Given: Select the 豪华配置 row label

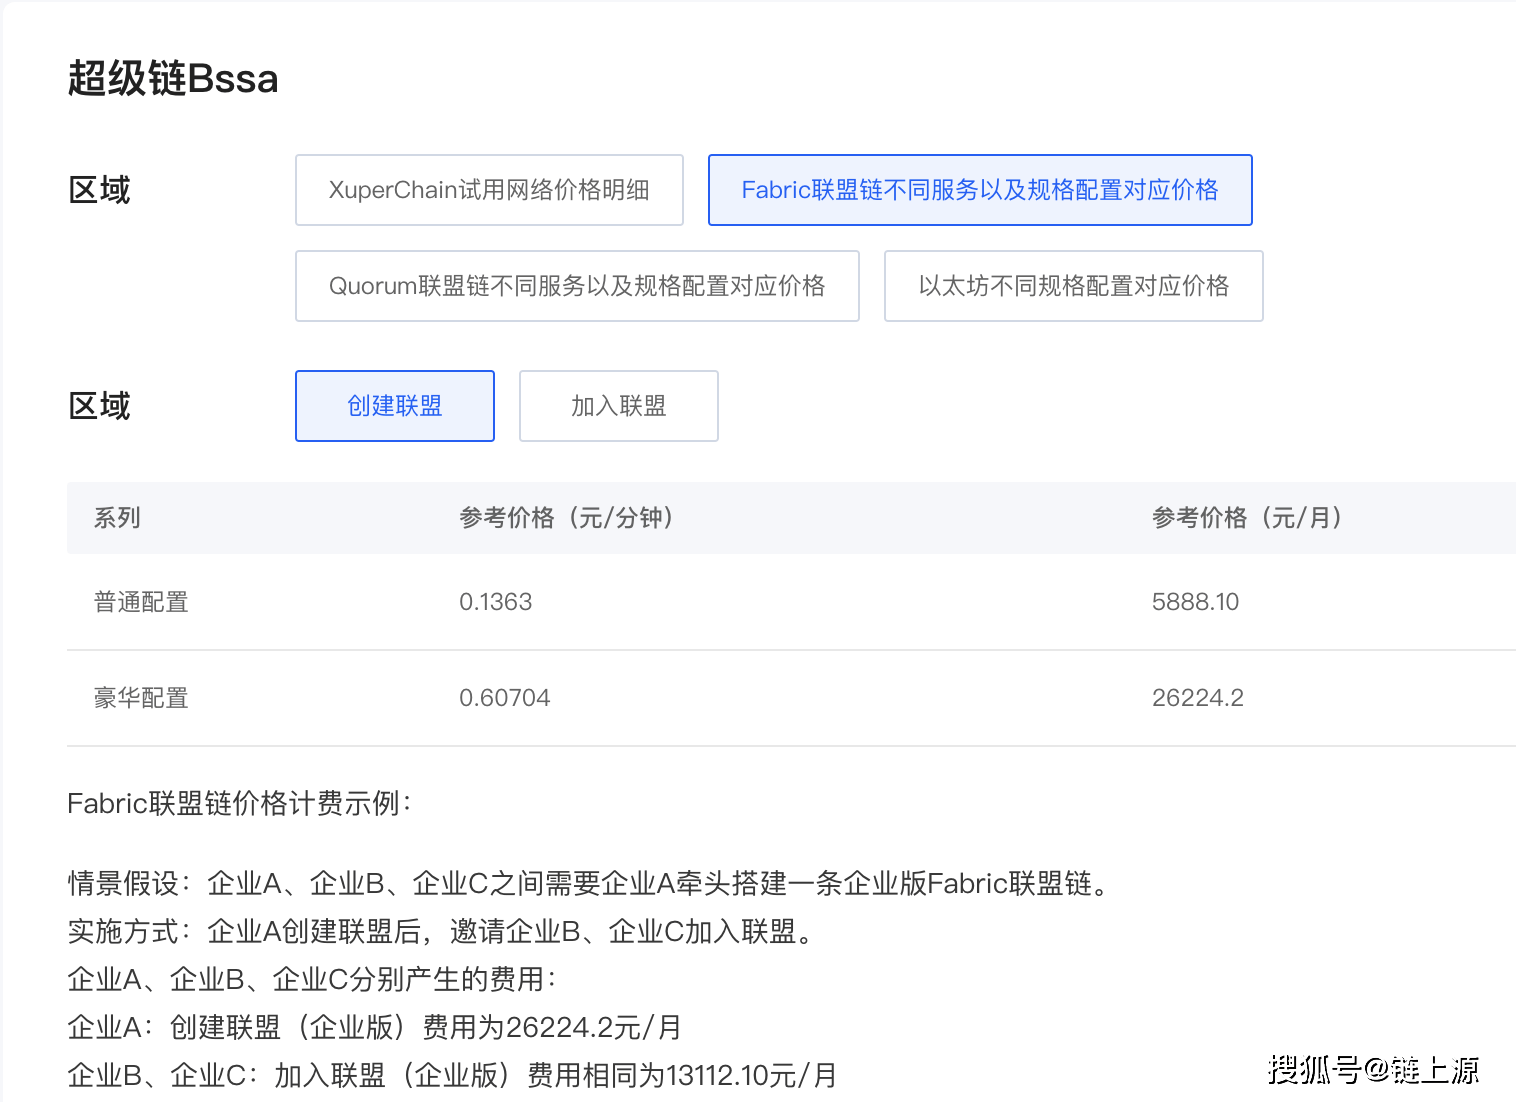Looking at the screenshot, I should coord(141,698).
